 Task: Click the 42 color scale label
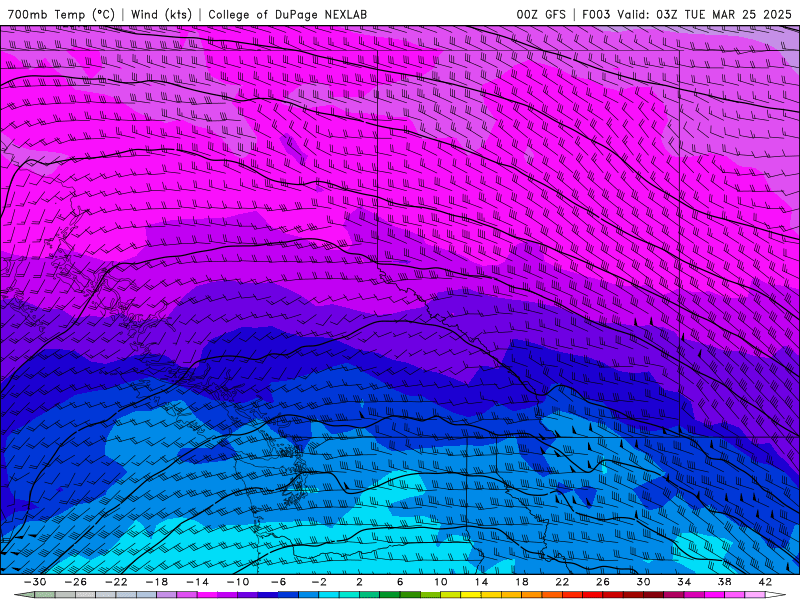point(765,582)
